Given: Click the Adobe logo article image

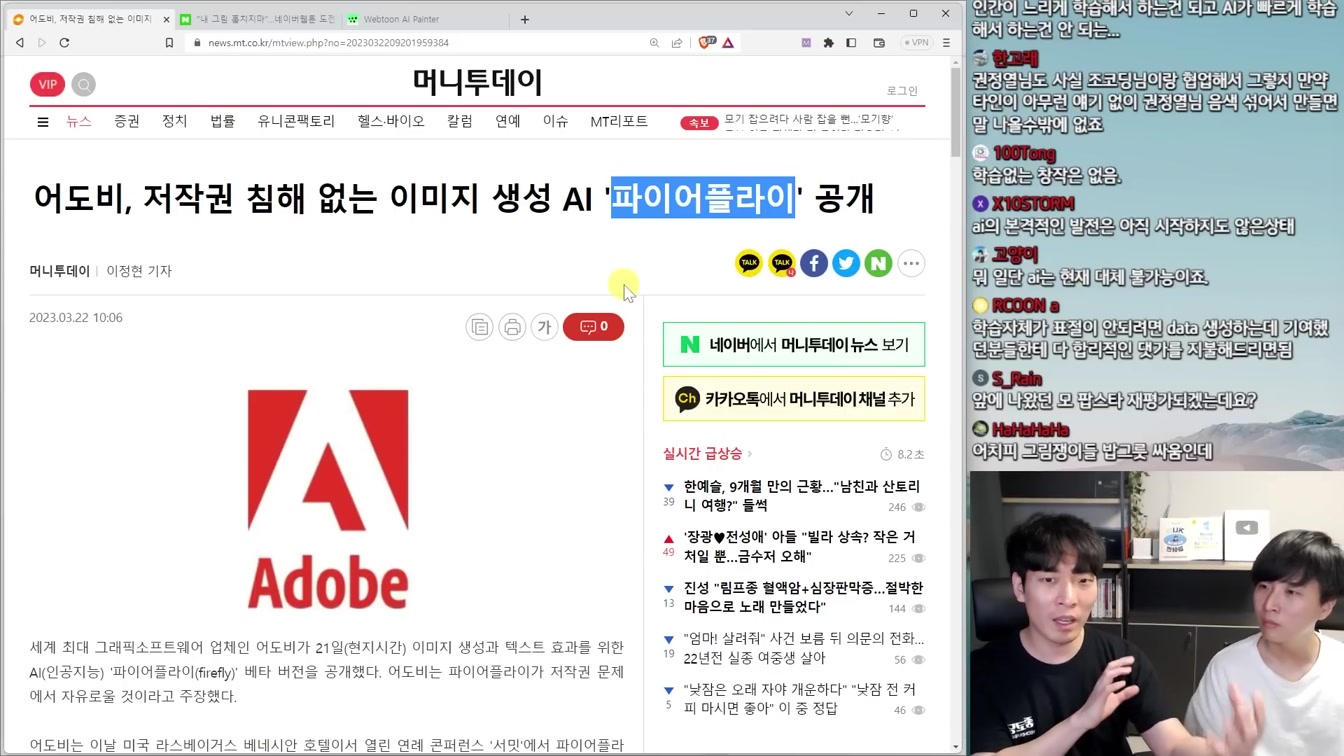Looking at the screenshot, I should (x=328, y=499).
